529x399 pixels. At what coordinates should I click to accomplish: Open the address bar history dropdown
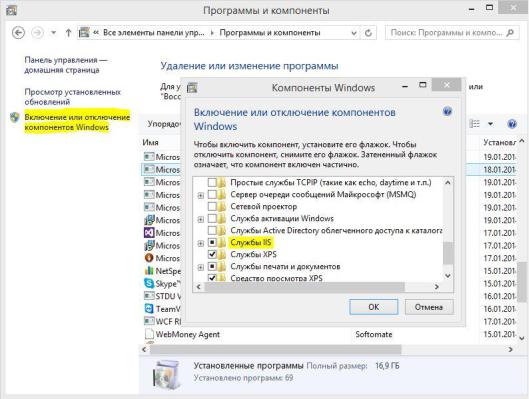pyautogui.click(x=354, y=33)
